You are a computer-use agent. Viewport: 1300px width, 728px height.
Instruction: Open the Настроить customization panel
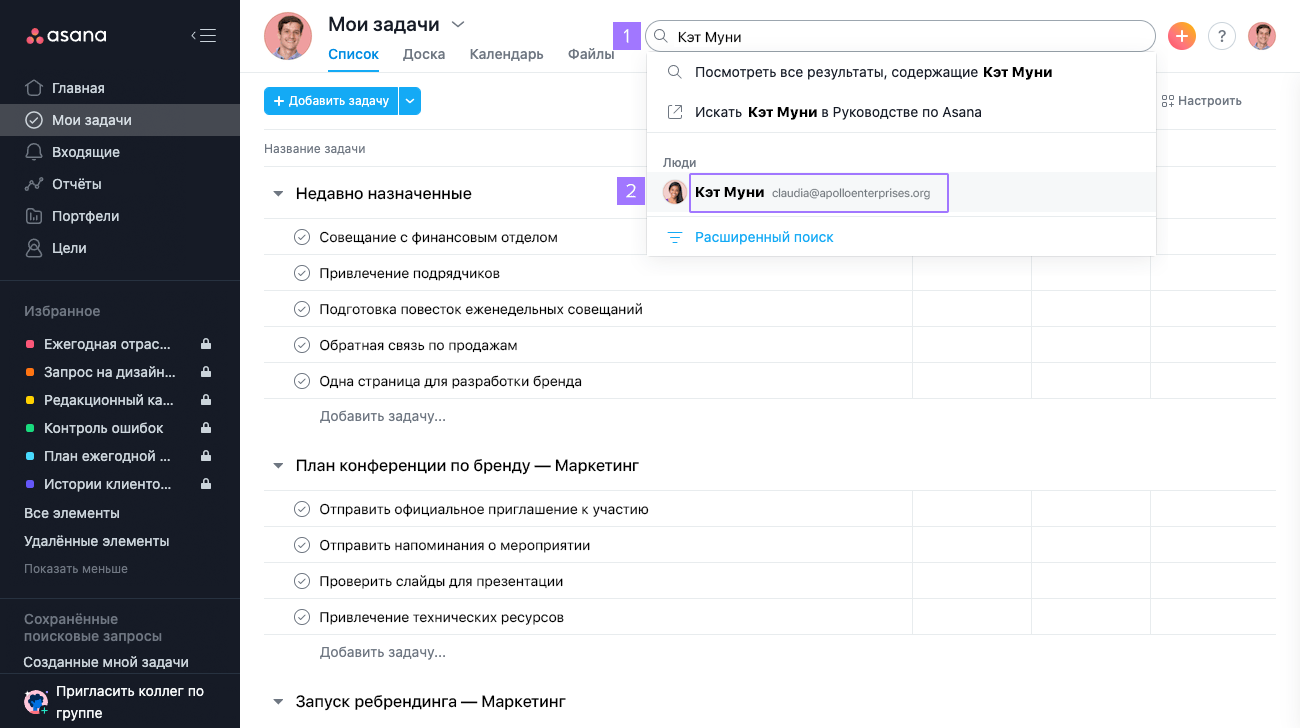pos(1200,100)
